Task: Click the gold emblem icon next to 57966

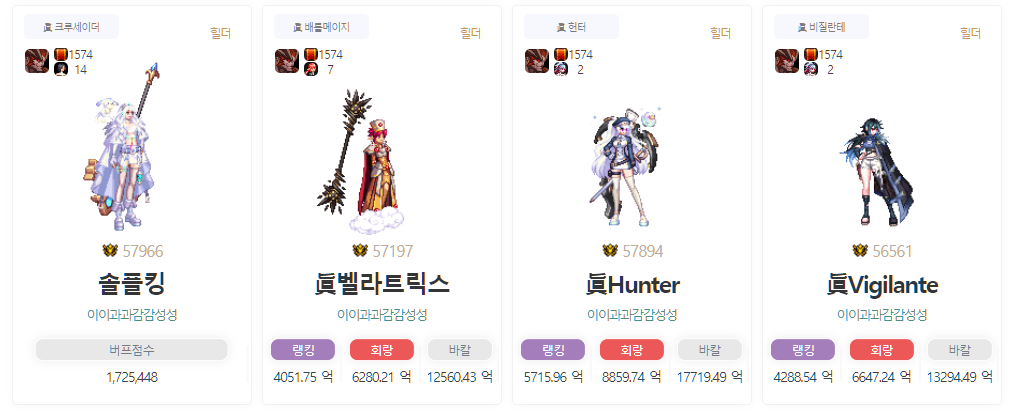Action: 110,250
